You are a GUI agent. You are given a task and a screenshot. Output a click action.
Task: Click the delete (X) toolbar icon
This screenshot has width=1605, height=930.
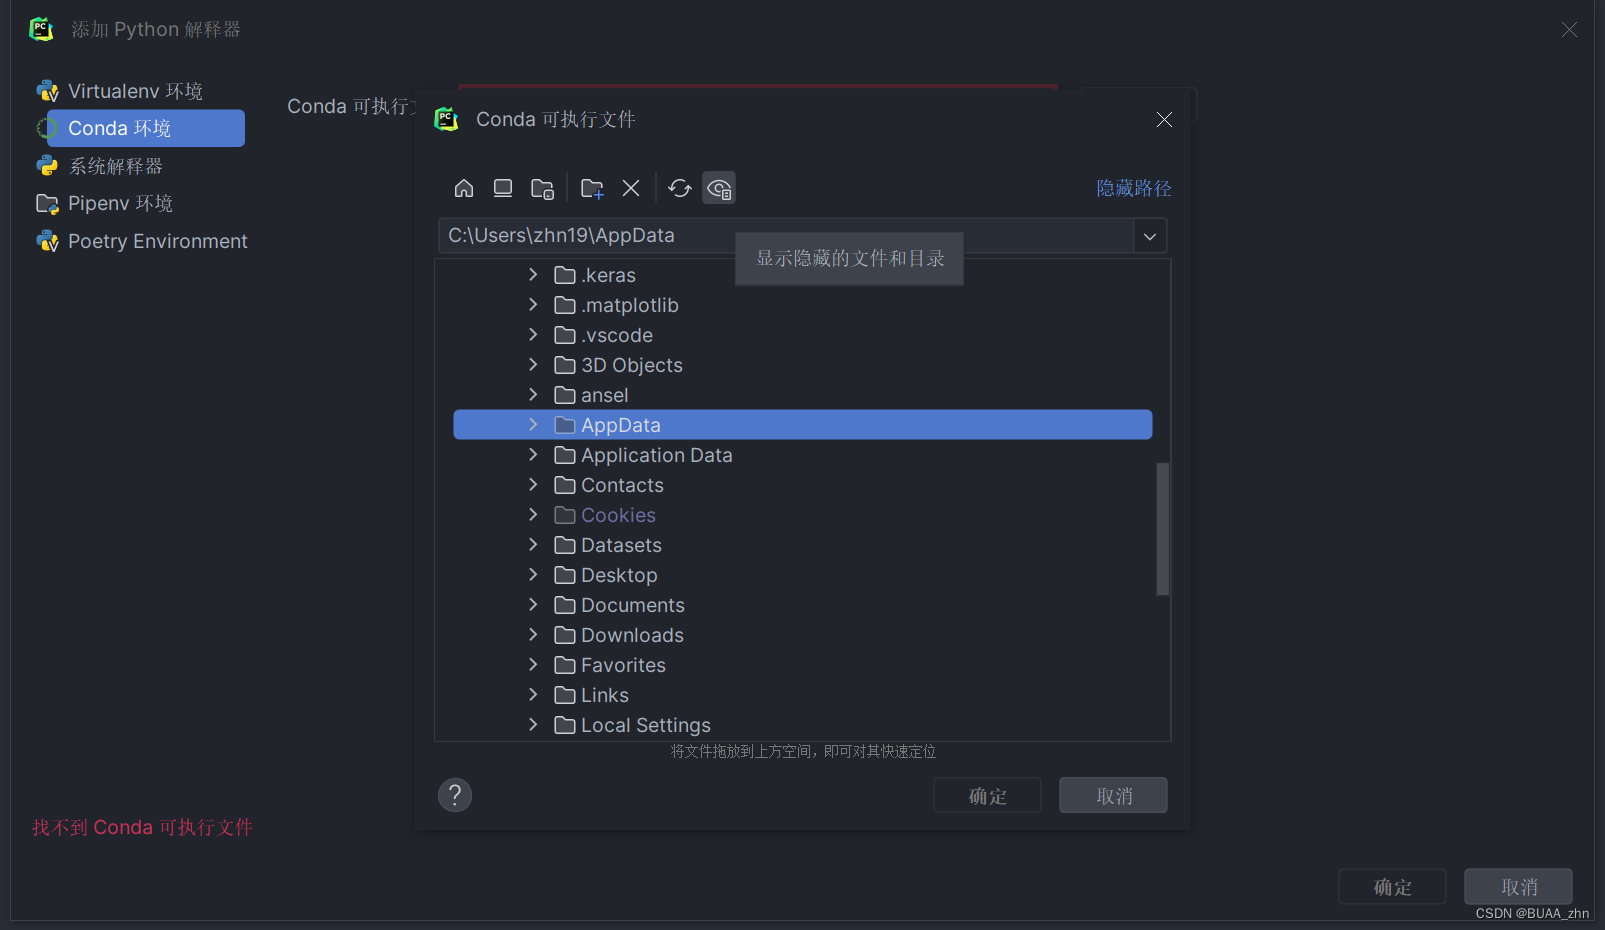pos(631,188)
